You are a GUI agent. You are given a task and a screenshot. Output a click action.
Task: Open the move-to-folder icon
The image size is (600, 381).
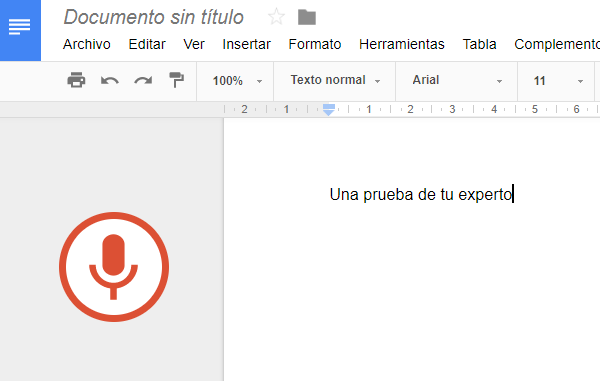(x=307, y=17)
